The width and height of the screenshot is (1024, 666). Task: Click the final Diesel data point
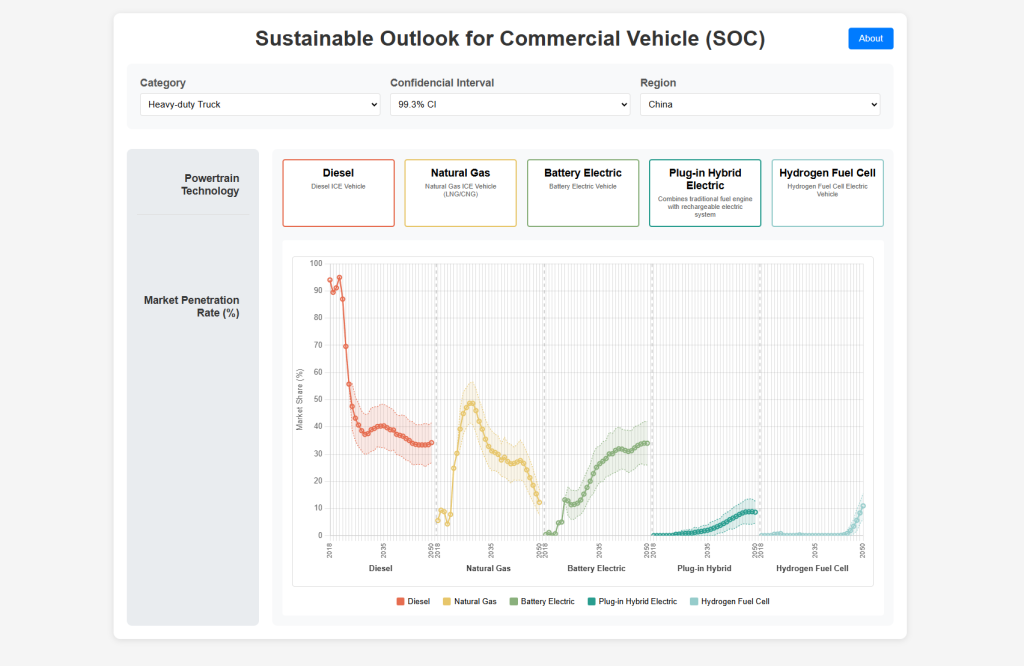coord(432,443)
